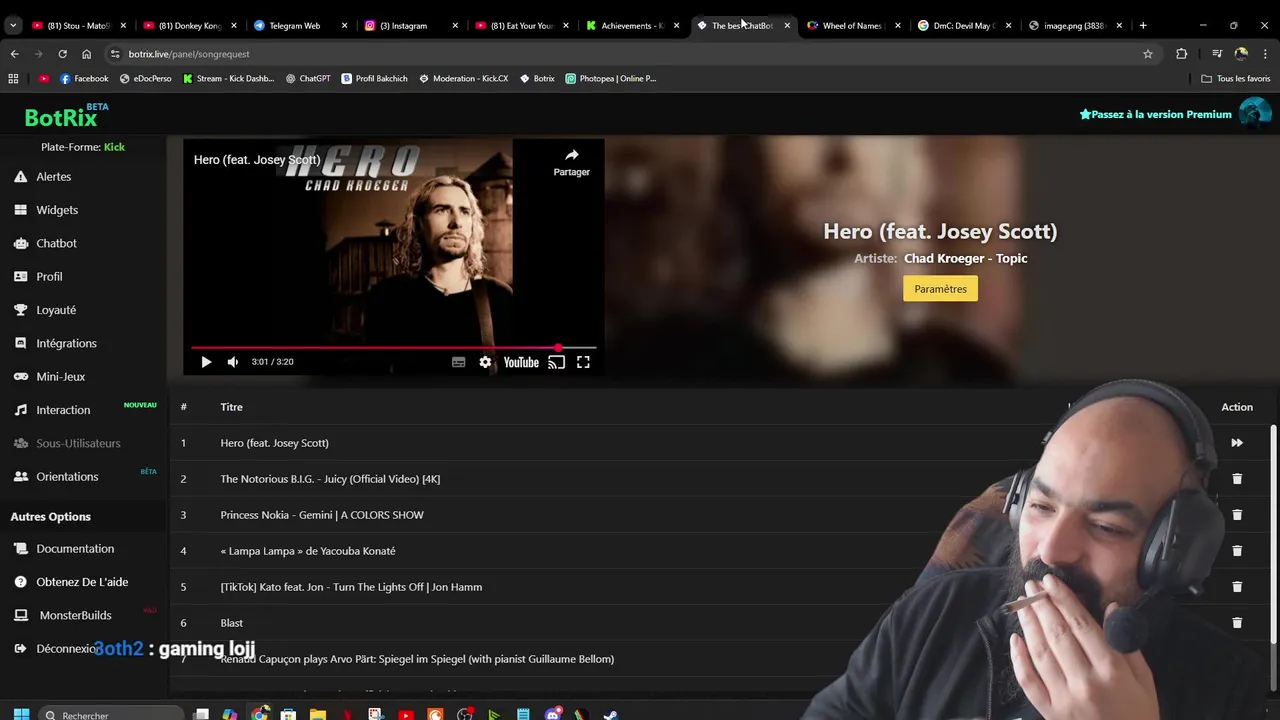1280x720 pixels.
Task: Open the Chatbot sidebar section
Action: click(56, 243)
